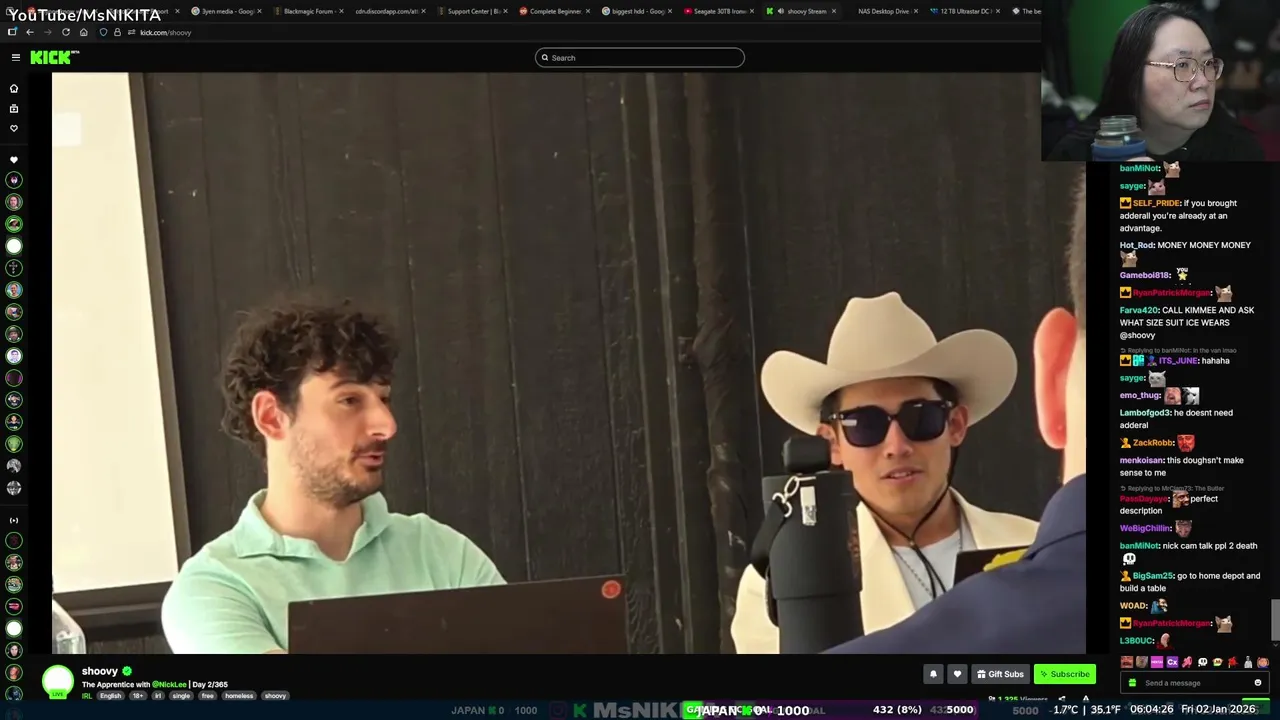This screenshot has height=720, width=1280.
Task: Click the shield icon in address bar
Action: tap(103, 32)
